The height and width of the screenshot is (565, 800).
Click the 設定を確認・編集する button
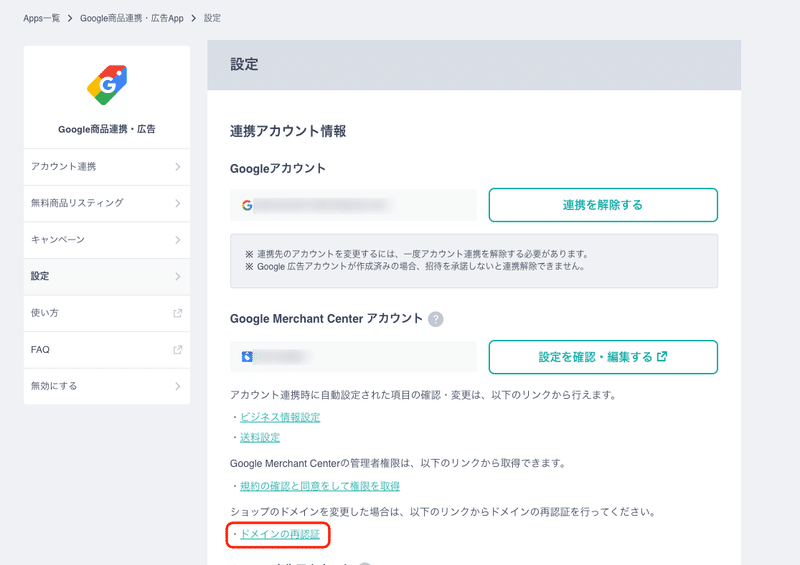pyautogui.click(x=603, y=357)
